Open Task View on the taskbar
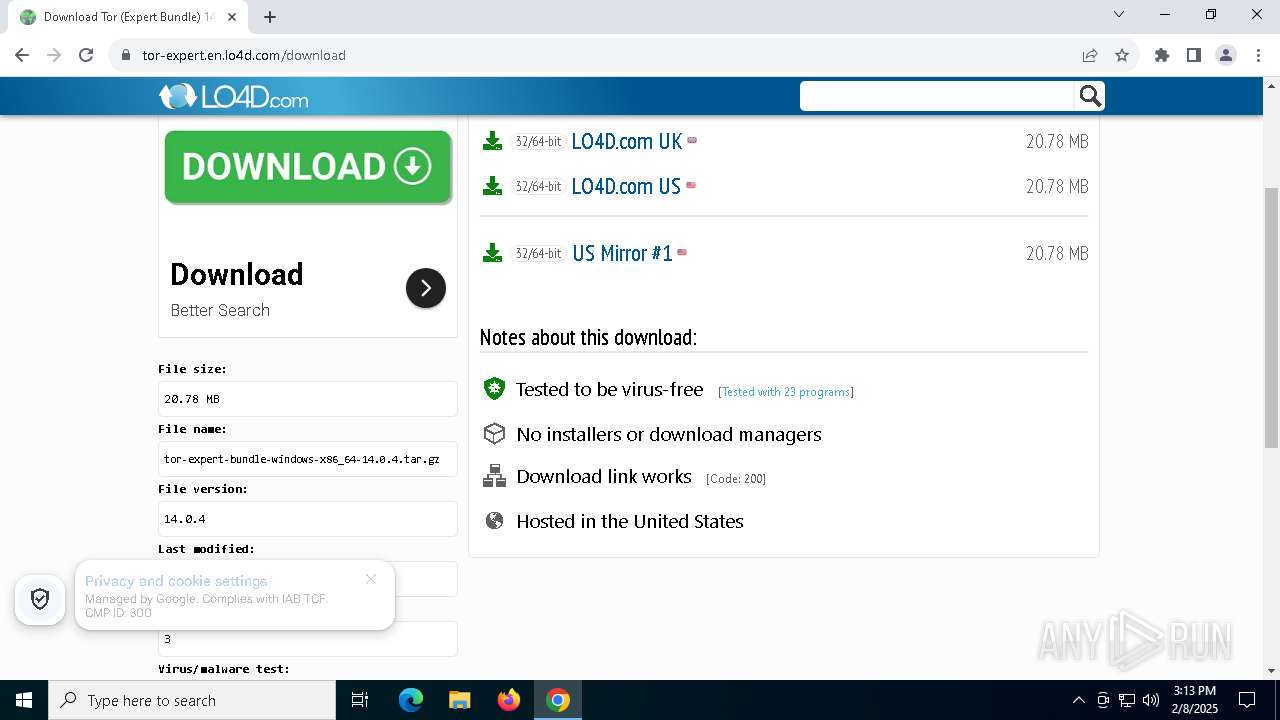Viewport: 1280px width, 720px height. pos(360,700)
